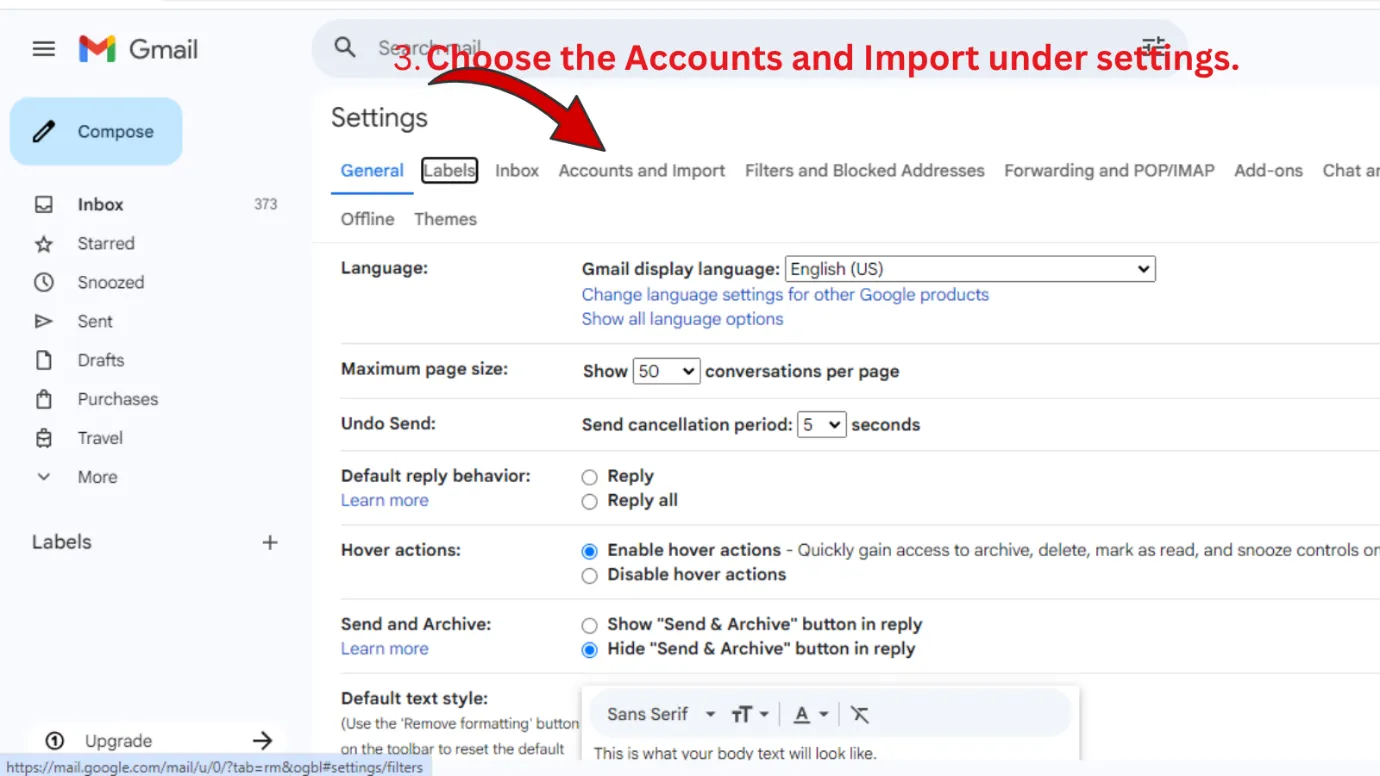Open Forwarding and POP/IMAP tab
The height and width of the screenshot is (776, 1380).
point(1109,170)
